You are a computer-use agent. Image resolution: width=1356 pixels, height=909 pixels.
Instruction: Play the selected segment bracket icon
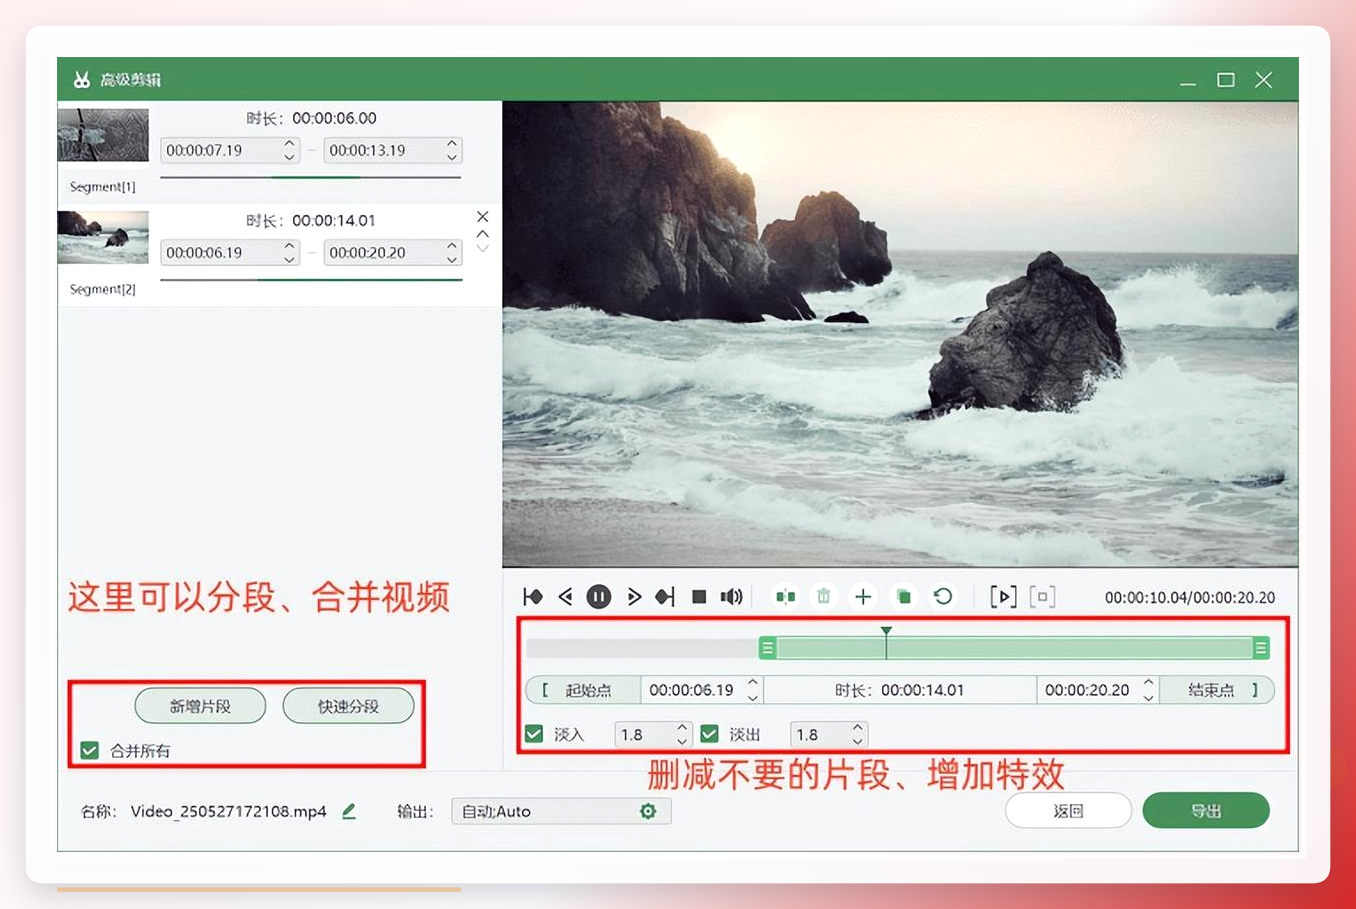[x=1003, y=597]
